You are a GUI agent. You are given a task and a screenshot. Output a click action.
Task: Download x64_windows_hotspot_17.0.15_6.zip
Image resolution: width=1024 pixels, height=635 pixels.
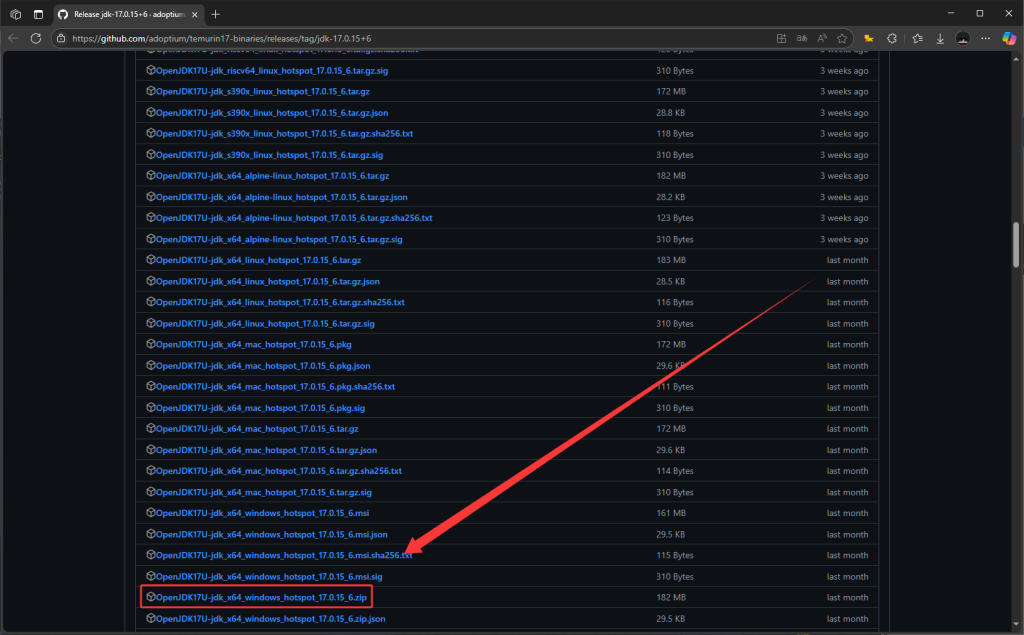[261, 598]
